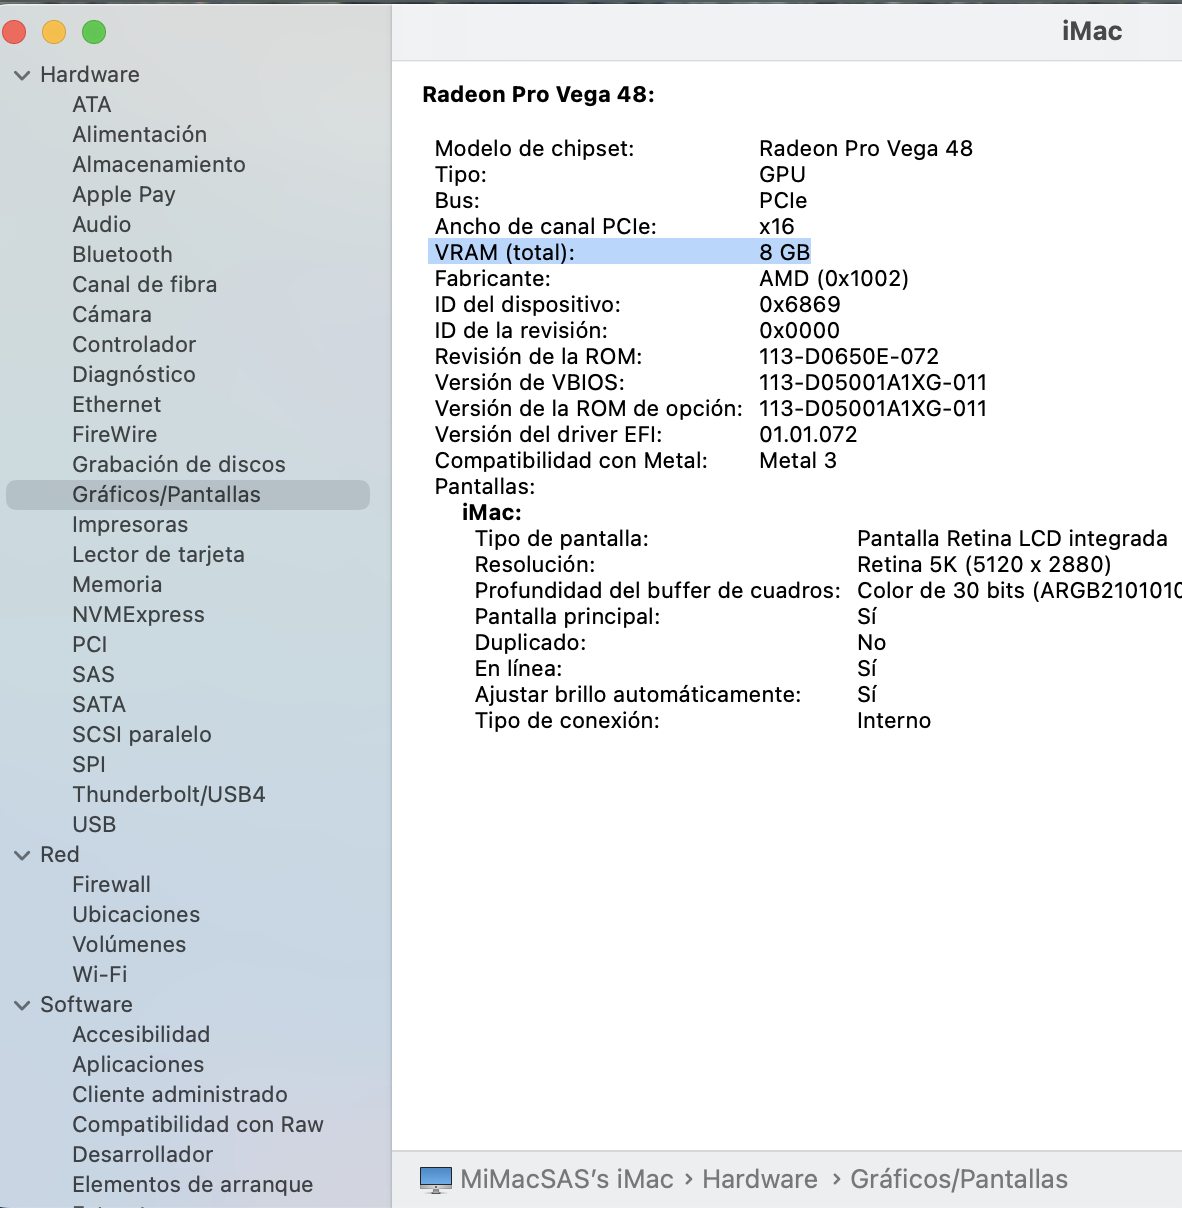
Task: Open Canal de fibra entry
Action: 145,284
